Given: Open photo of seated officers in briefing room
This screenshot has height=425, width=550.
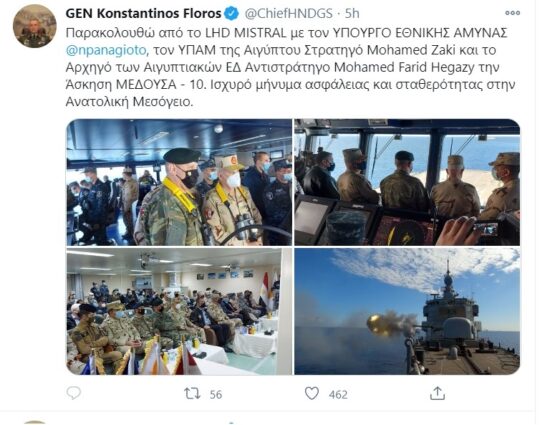Looking at the screenshot, I should coord(179,311).
